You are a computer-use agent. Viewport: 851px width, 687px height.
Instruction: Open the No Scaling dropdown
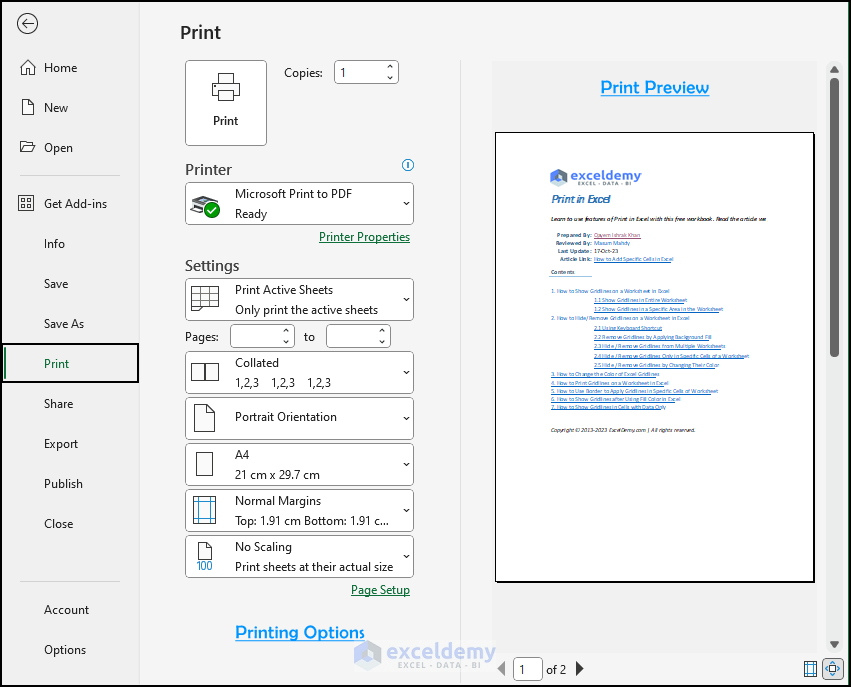406,557
